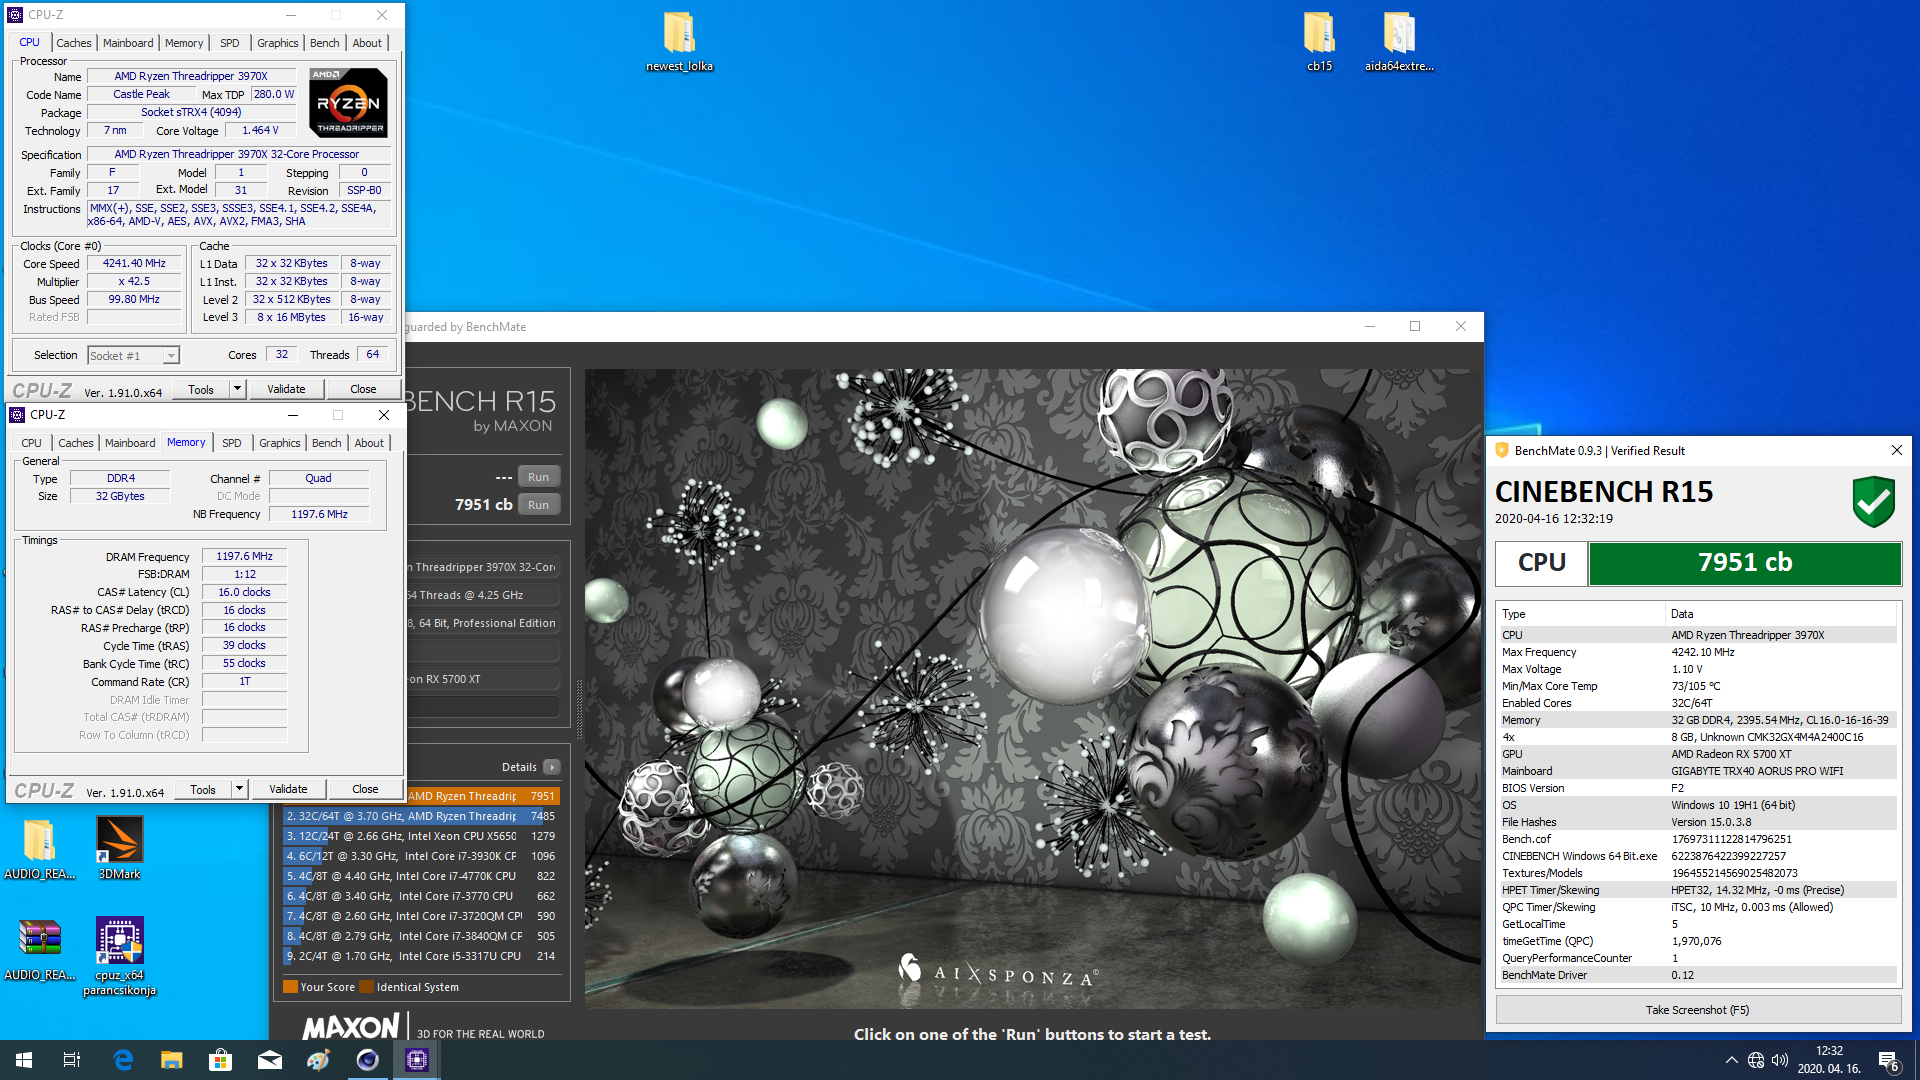This screenshot has height=1080, width=1920.
Task: Open Bench tab in top CPU-Z
Action: 324,43
